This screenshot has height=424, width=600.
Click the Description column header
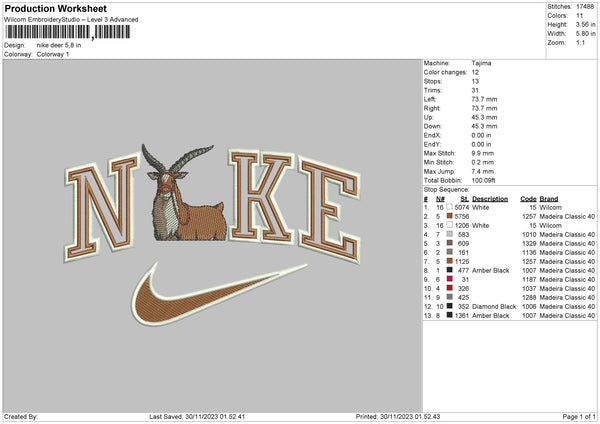tap(490, 199)
